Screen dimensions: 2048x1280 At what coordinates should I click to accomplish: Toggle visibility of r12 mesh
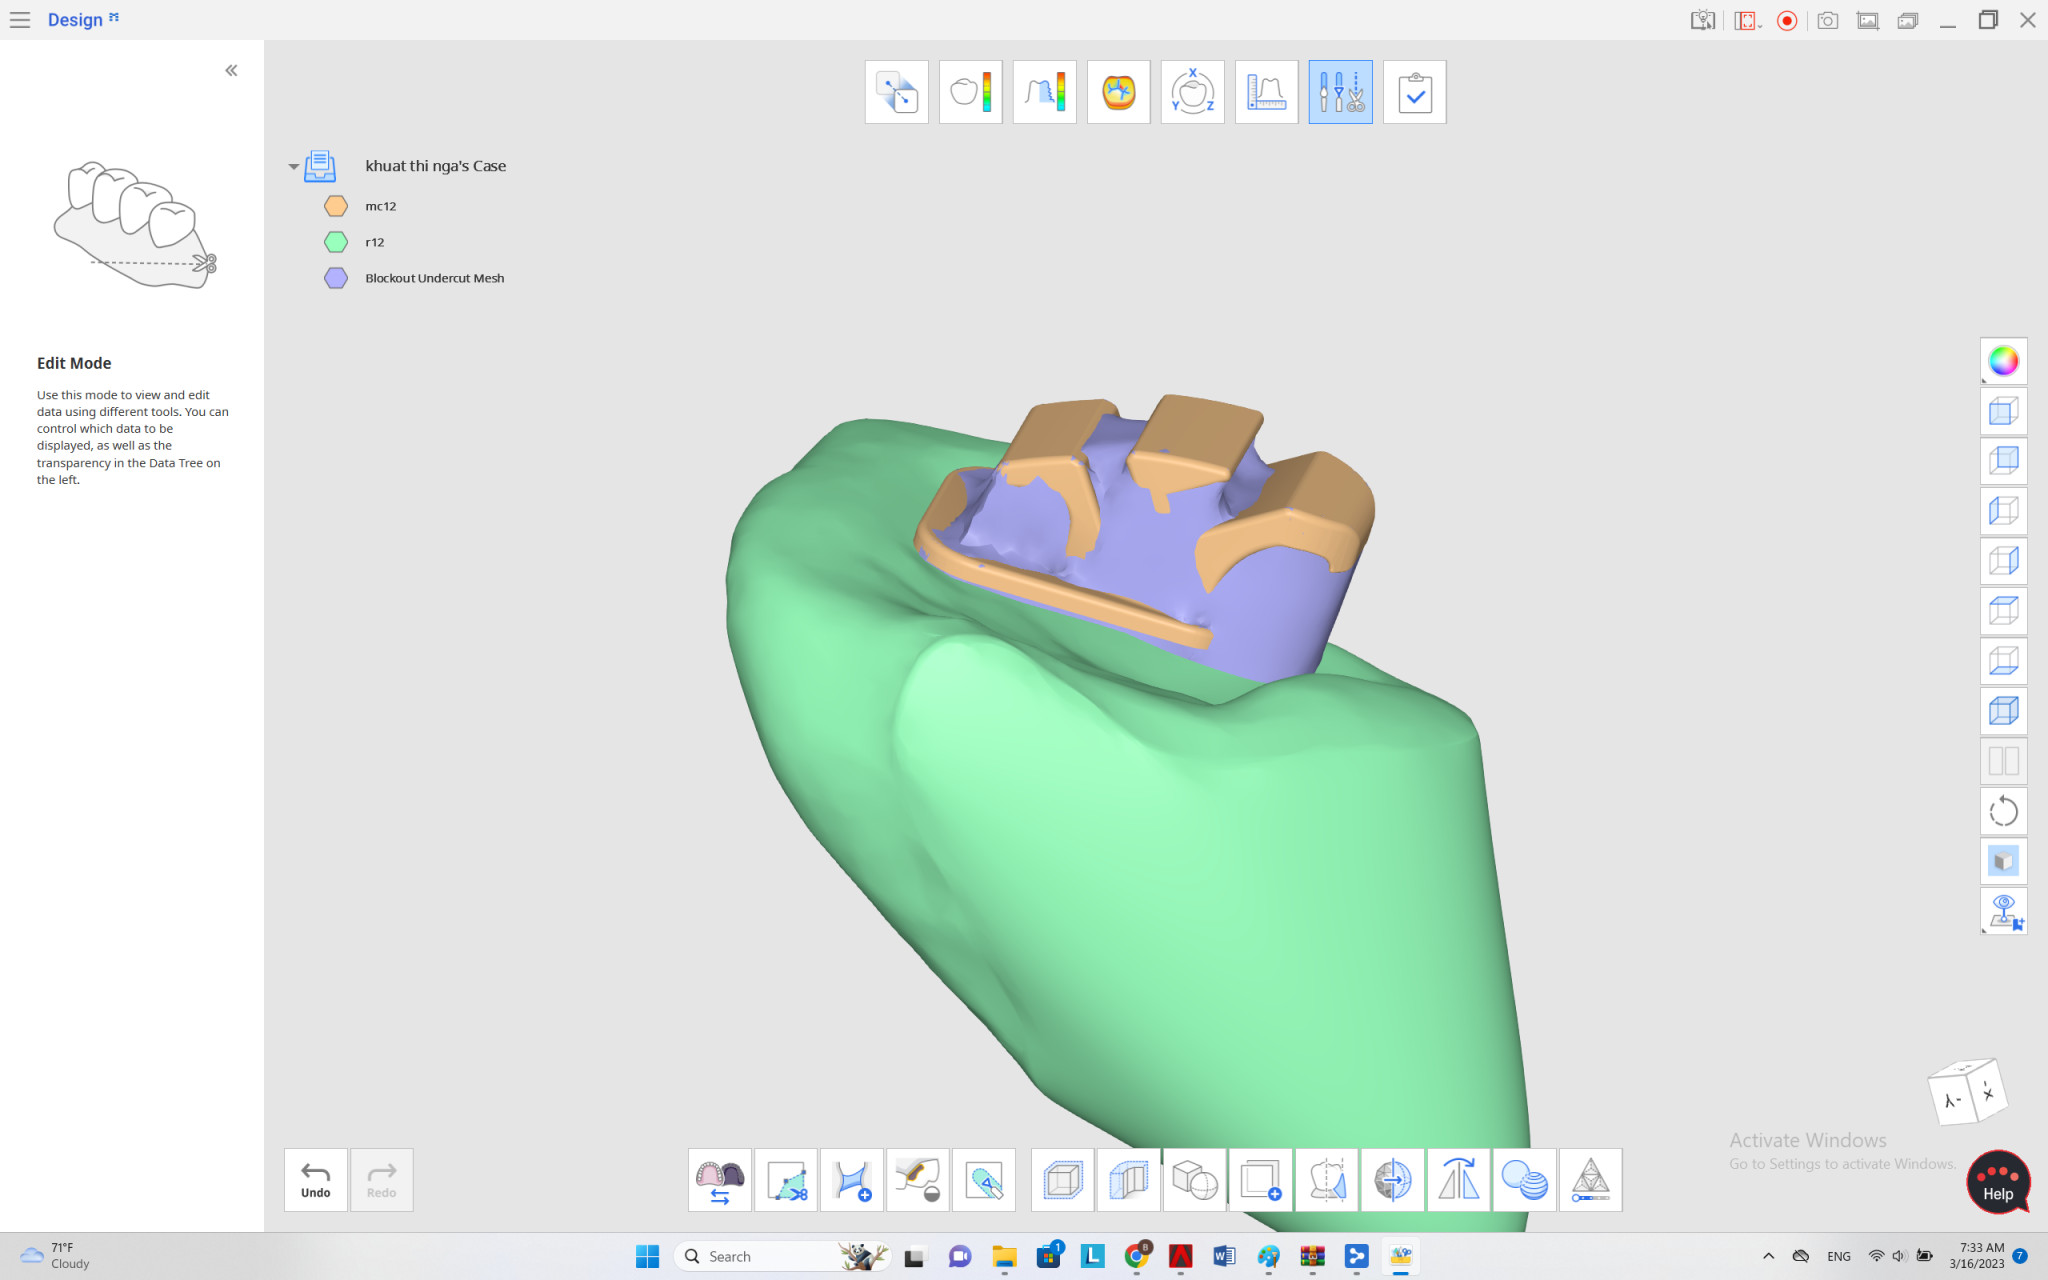click(336, 242)
